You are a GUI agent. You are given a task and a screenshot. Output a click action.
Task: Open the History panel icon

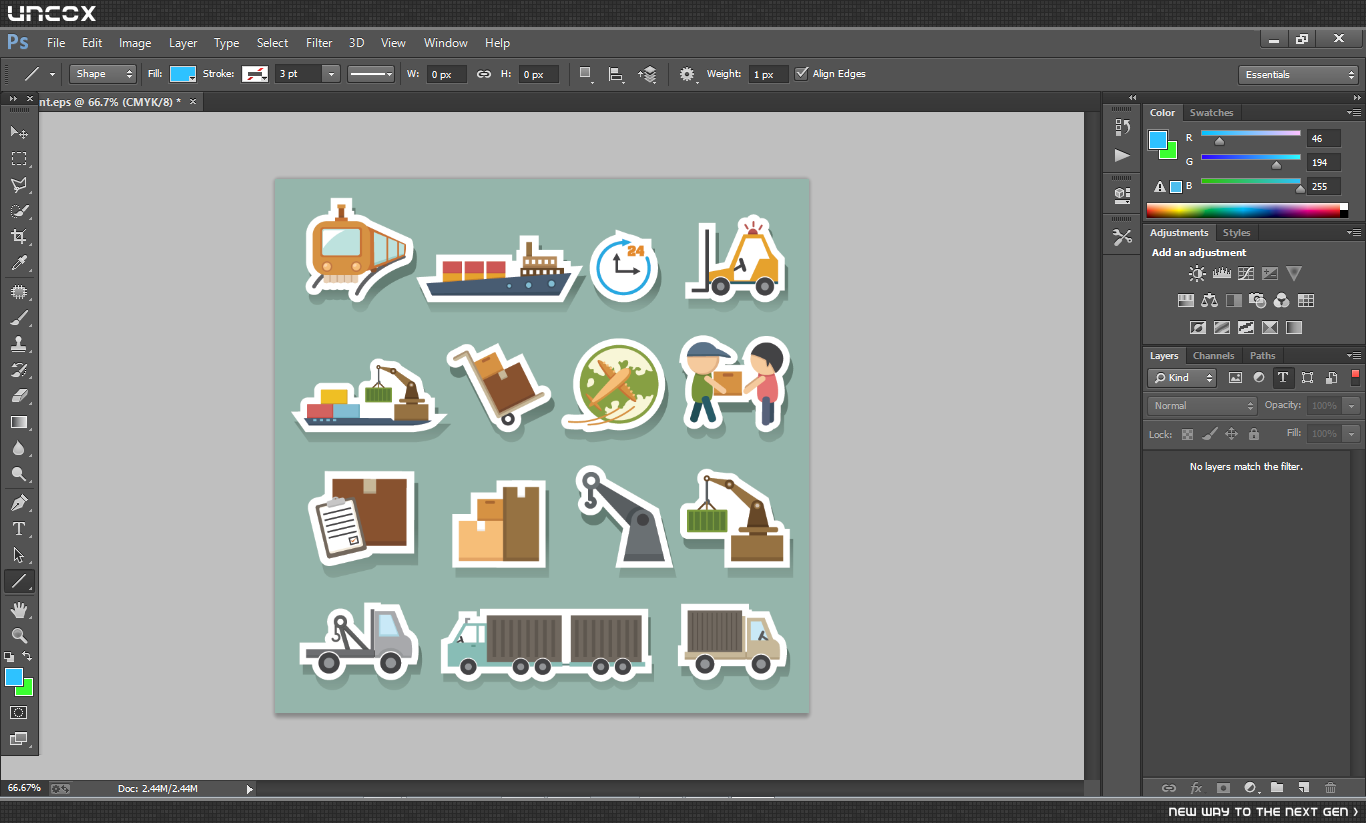(x=1122, y=127)
